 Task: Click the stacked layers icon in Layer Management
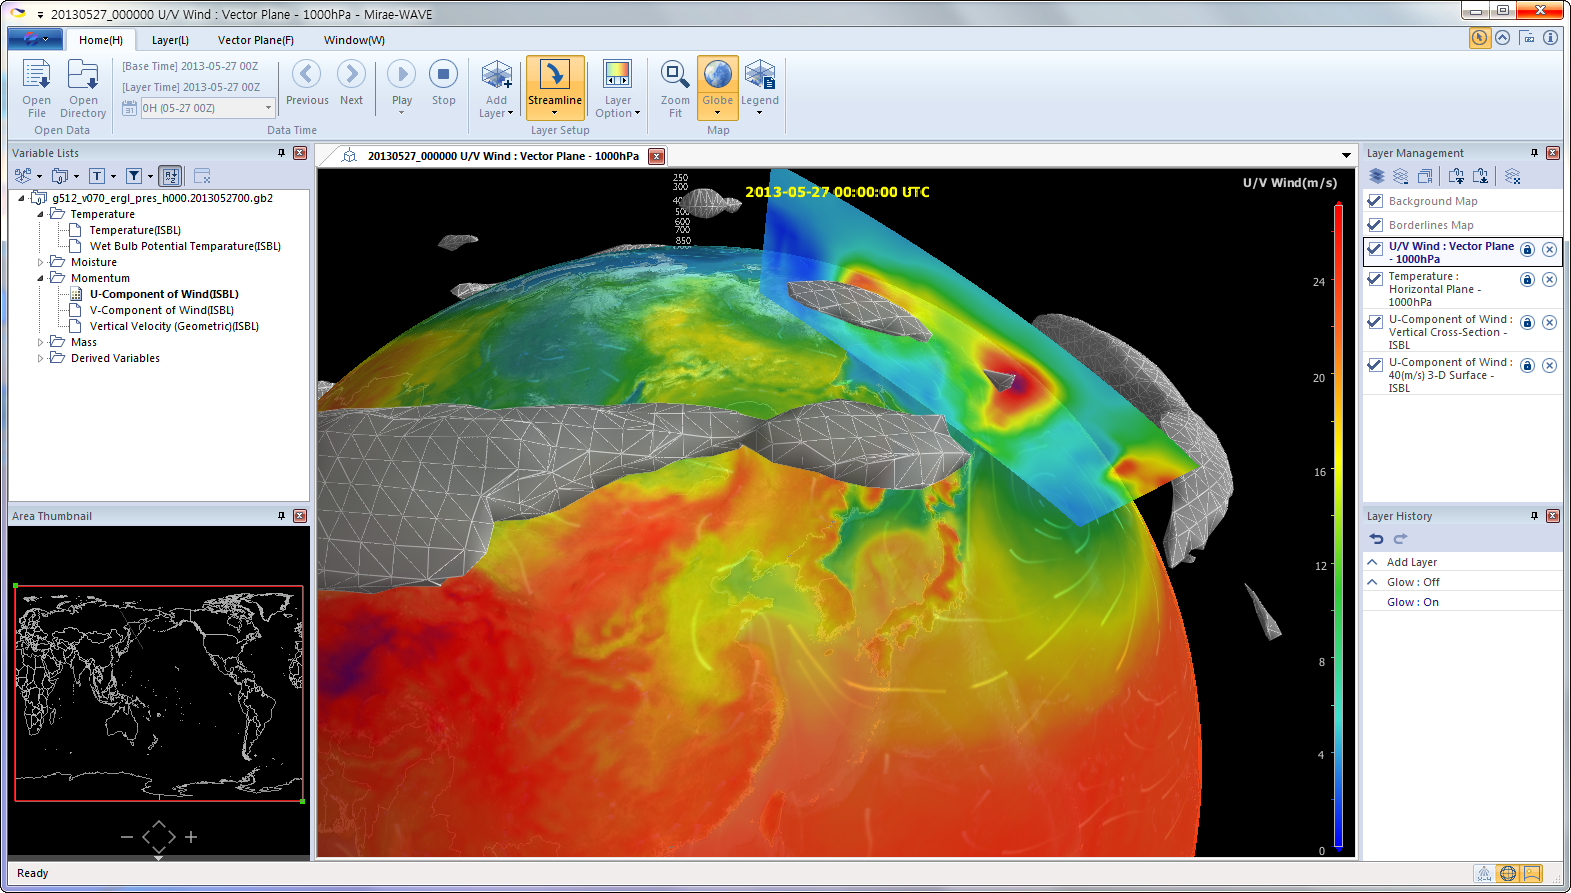click(x=1377, y=176)
